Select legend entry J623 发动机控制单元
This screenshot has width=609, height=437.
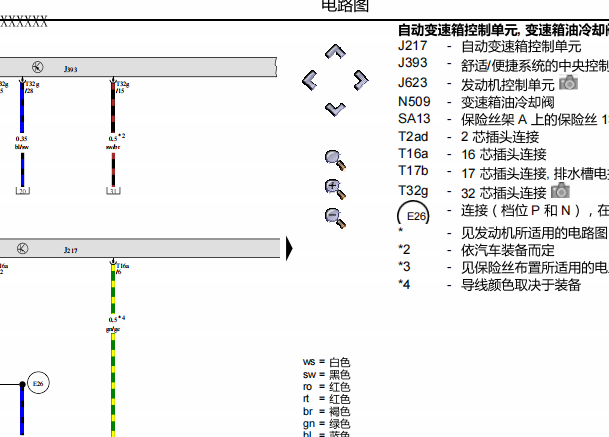pos(476,84)
